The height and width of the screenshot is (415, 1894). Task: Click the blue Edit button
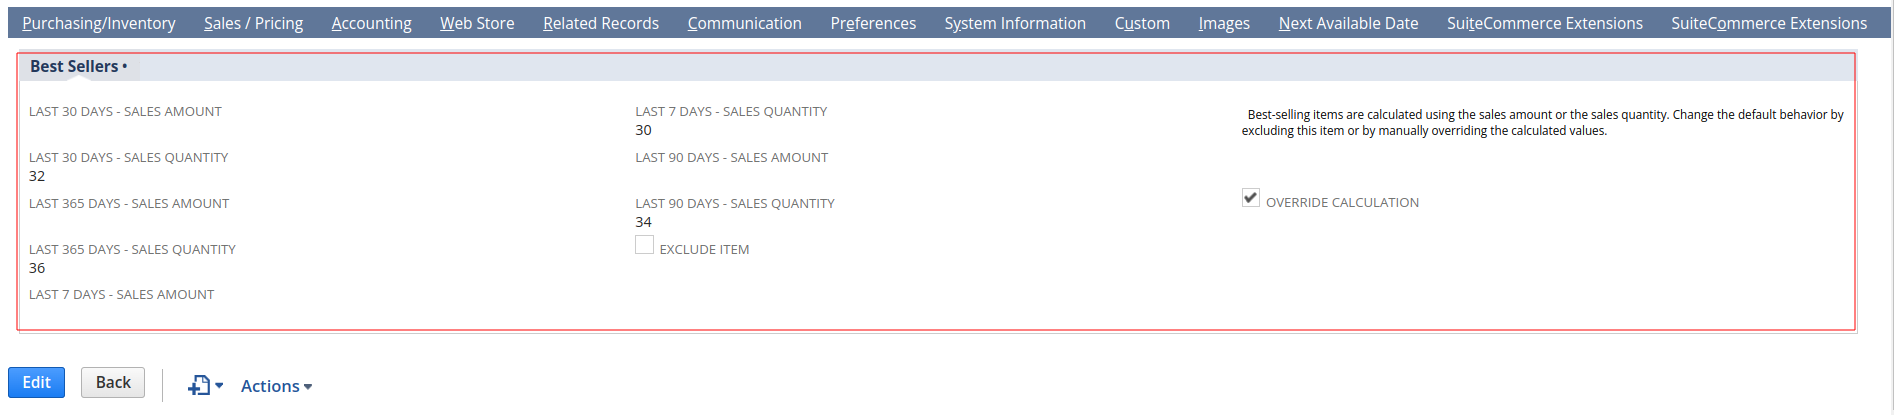36,382
